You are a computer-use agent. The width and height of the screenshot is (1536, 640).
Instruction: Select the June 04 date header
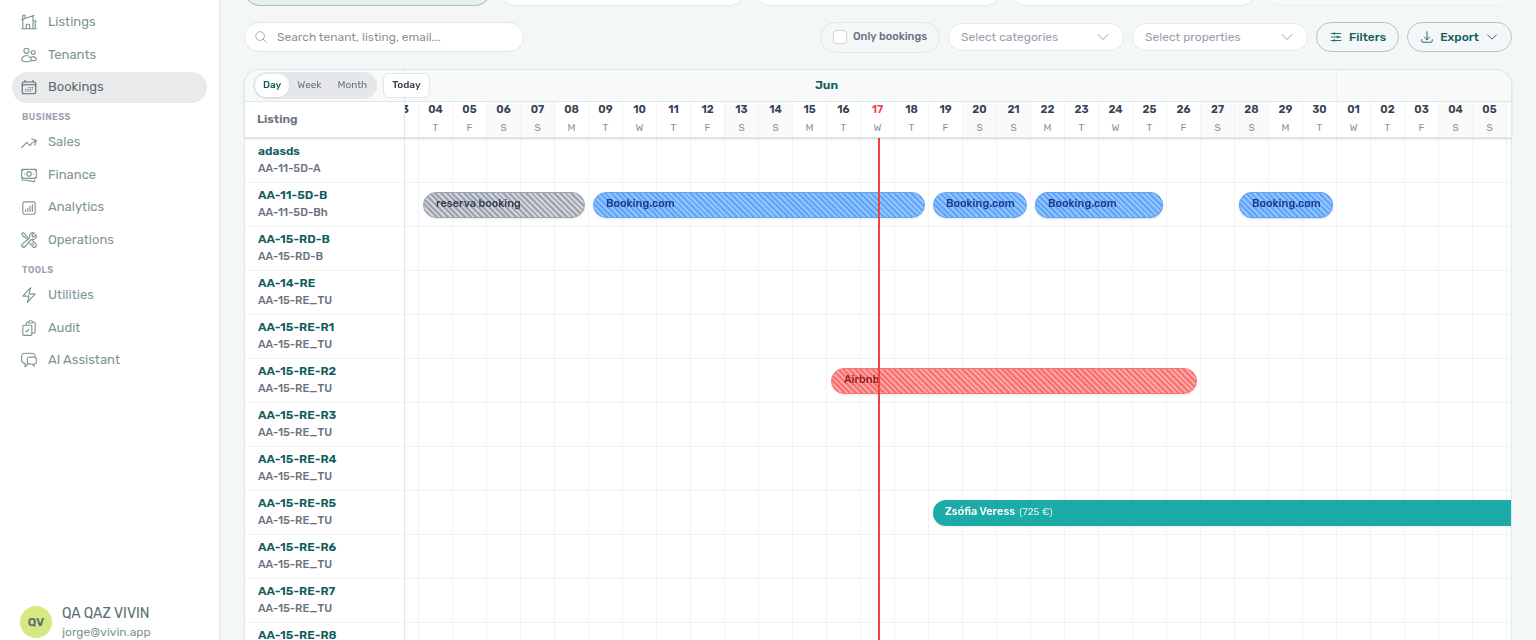[435, 118]
